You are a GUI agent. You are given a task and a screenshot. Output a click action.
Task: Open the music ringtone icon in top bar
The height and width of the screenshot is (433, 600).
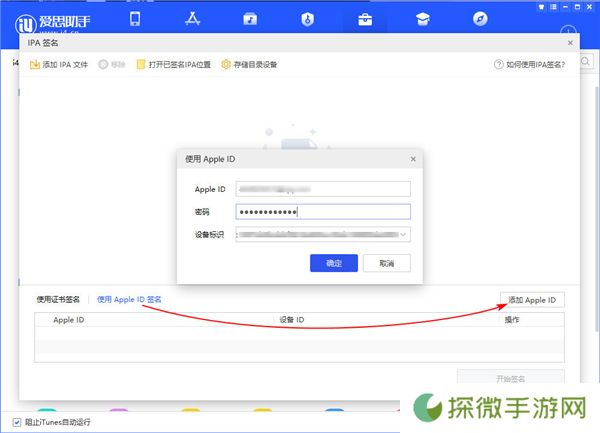(250, 19)
